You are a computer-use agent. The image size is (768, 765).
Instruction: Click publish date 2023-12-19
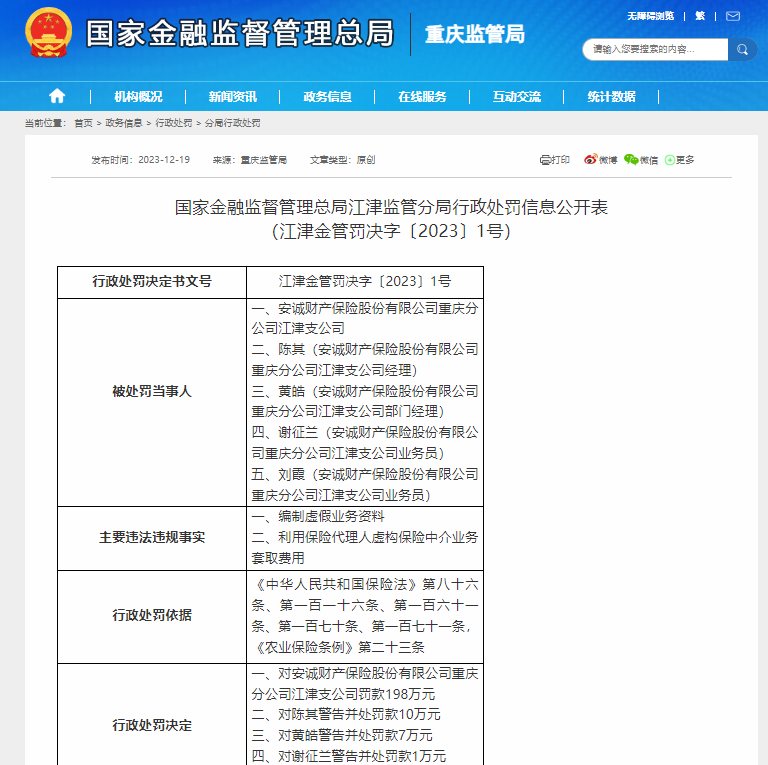tap(164, 160)
